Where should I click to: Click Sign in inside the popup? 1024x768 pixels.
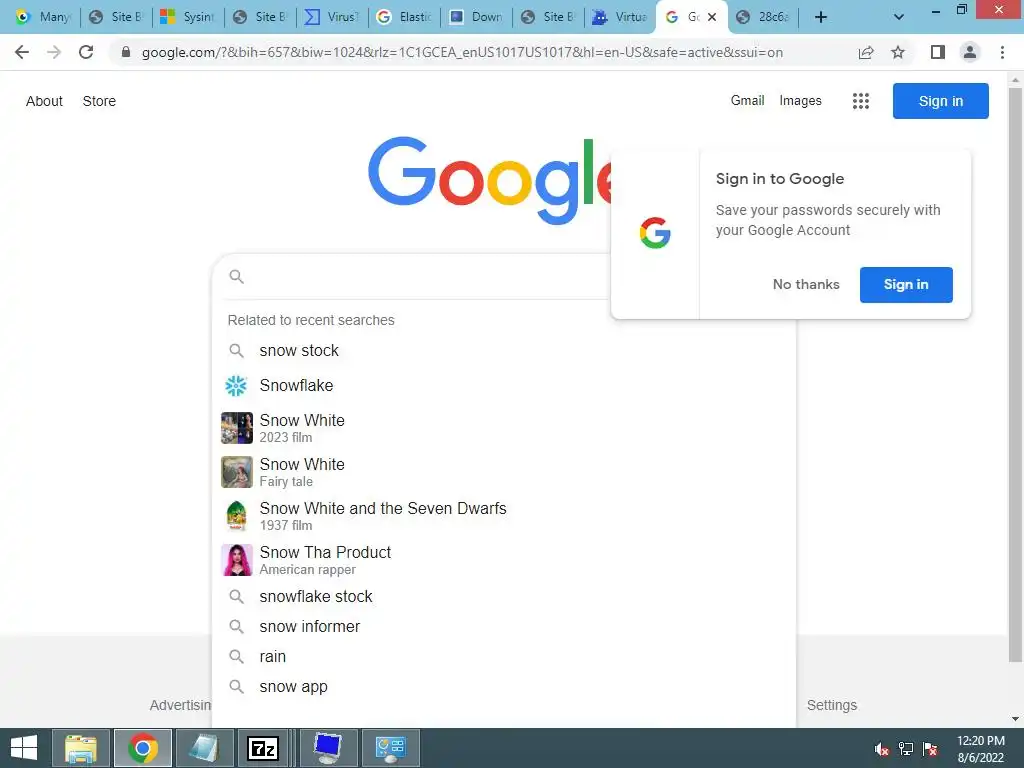[906, 285]
